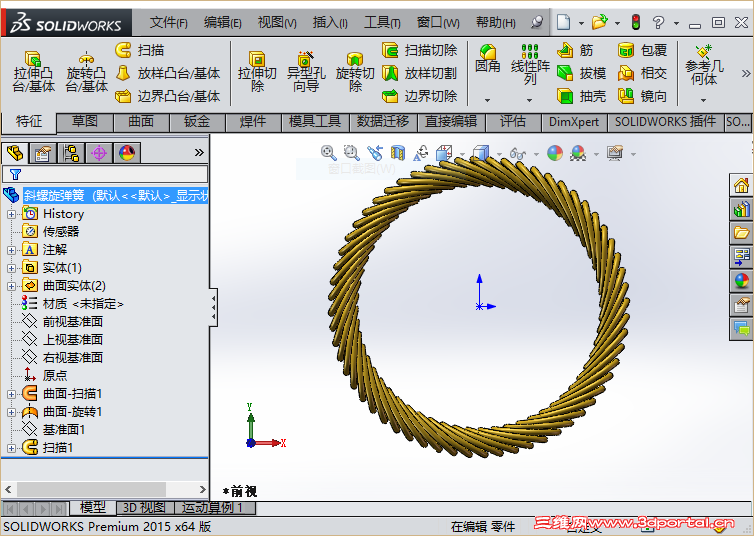Select the Wrap (包覆) tool
Image resolution: width=754 pixels, height=536 pixels.
[642, 50]
